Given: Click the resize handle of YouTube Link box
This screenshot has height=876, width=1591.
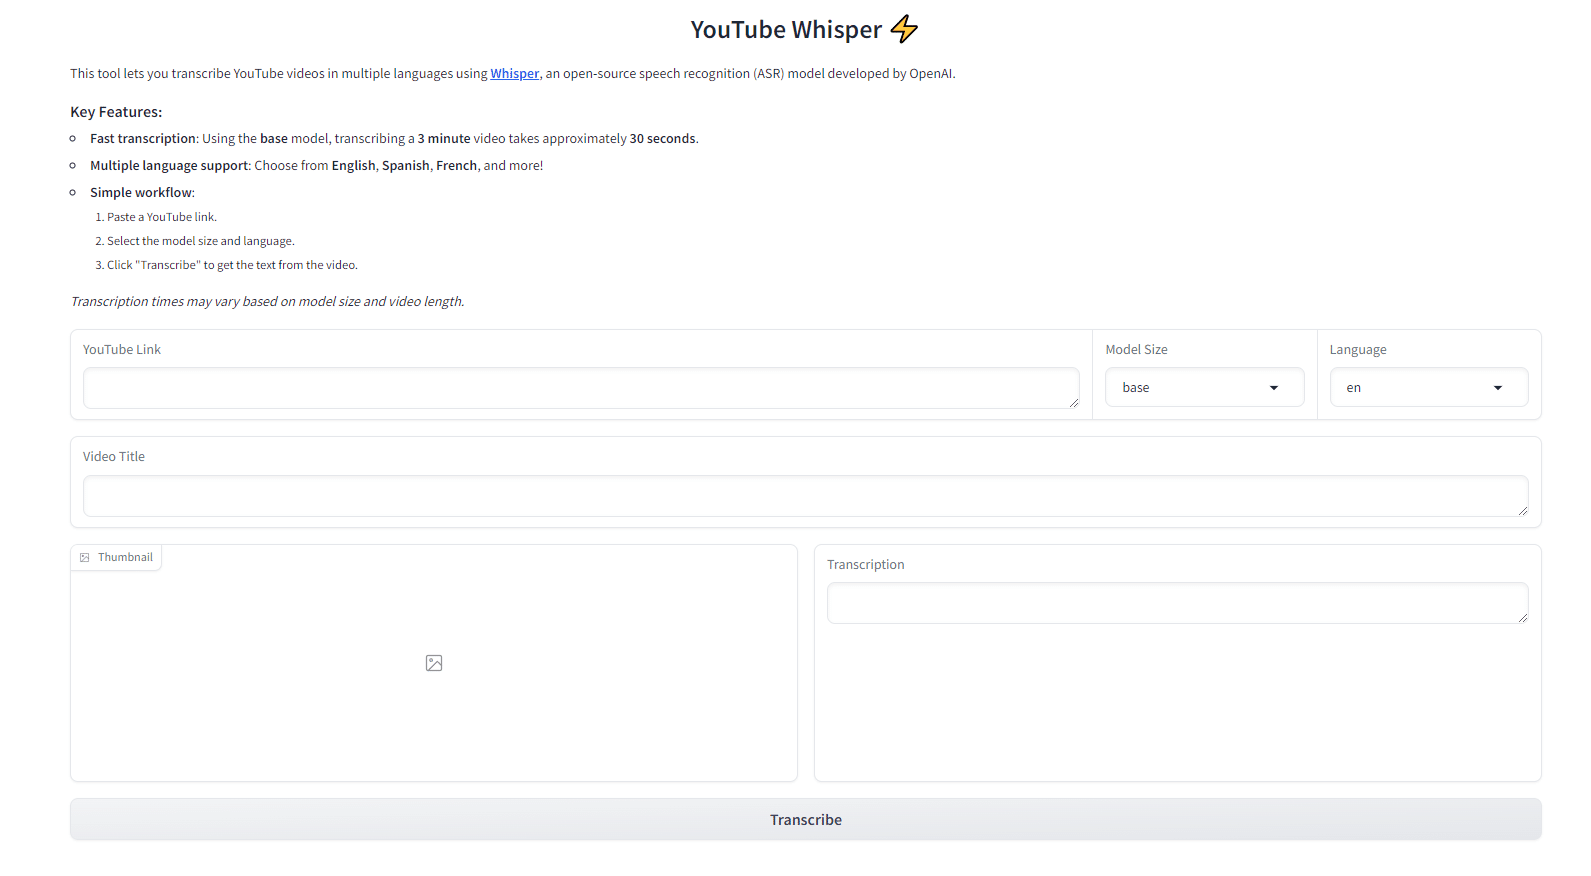Looking at the screenshot, I should coord(1073,402).
